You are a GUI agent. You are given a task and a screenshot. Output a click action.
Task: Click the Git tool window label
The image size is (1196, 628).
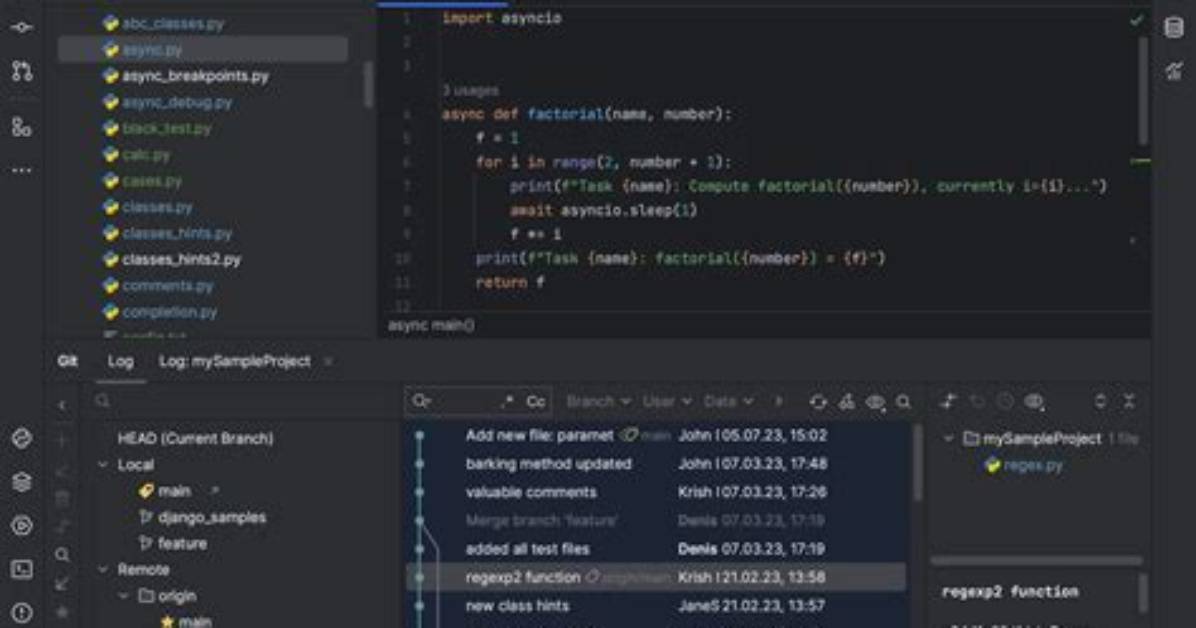click(x=68, y=362)
